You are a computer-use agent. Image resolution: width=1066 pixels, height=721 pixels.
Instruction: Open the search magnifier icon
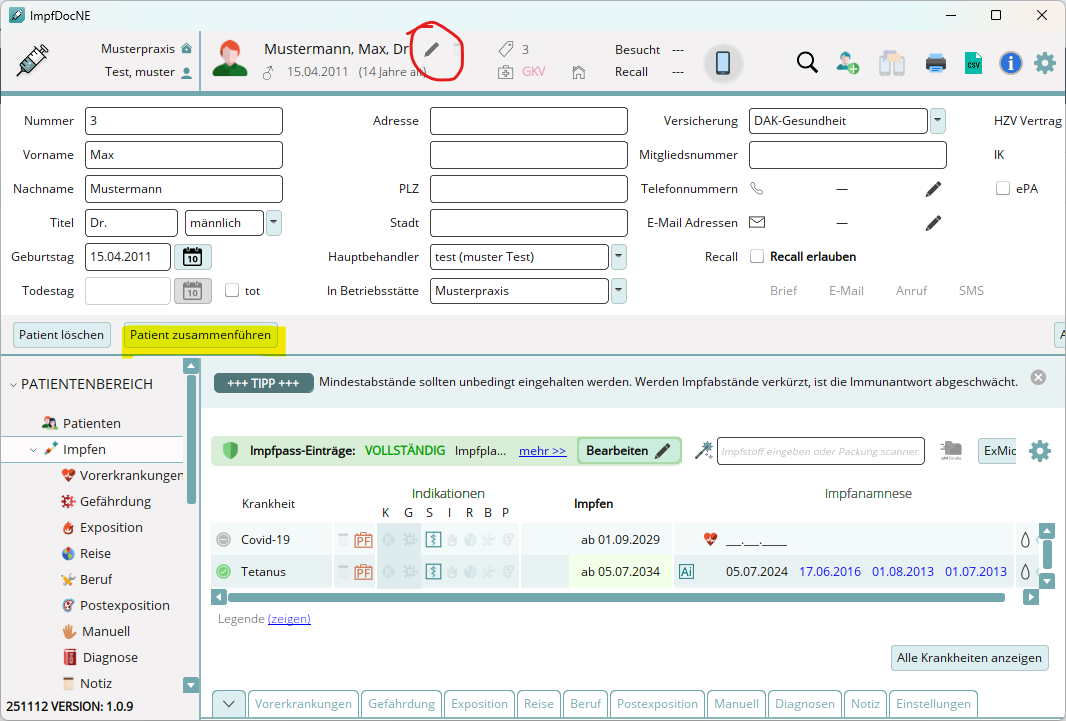(807, 62)
